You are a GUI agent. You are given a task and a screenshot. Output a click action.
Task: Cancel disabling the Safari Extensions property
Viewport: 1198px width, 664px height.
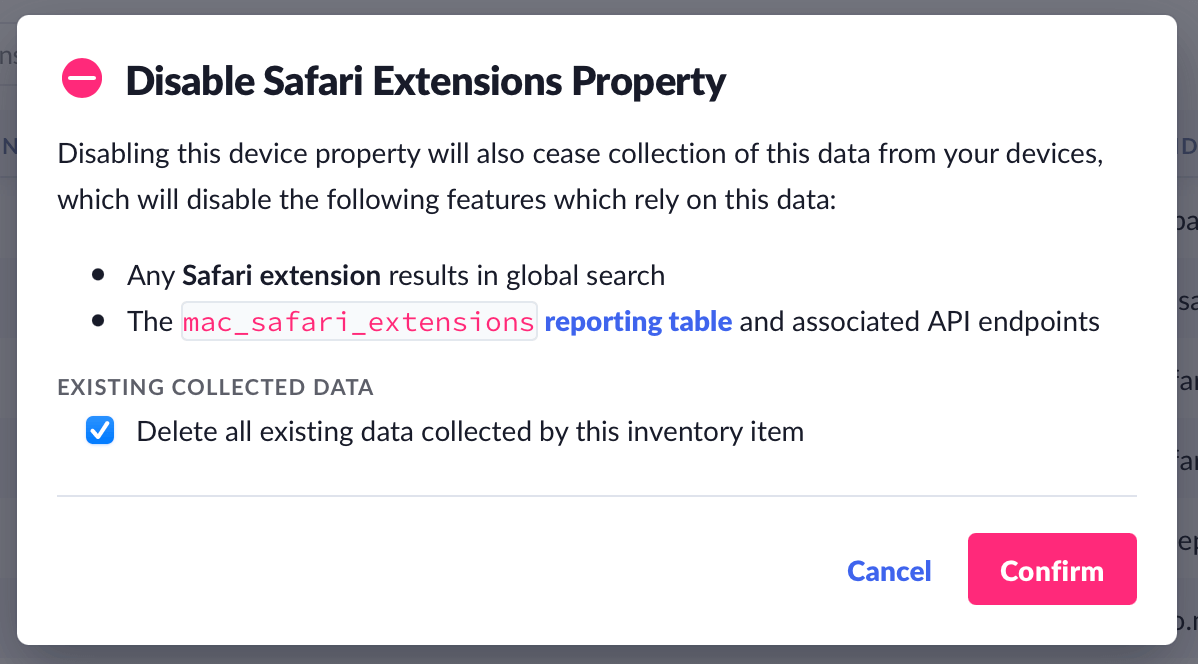pos(889,571)
